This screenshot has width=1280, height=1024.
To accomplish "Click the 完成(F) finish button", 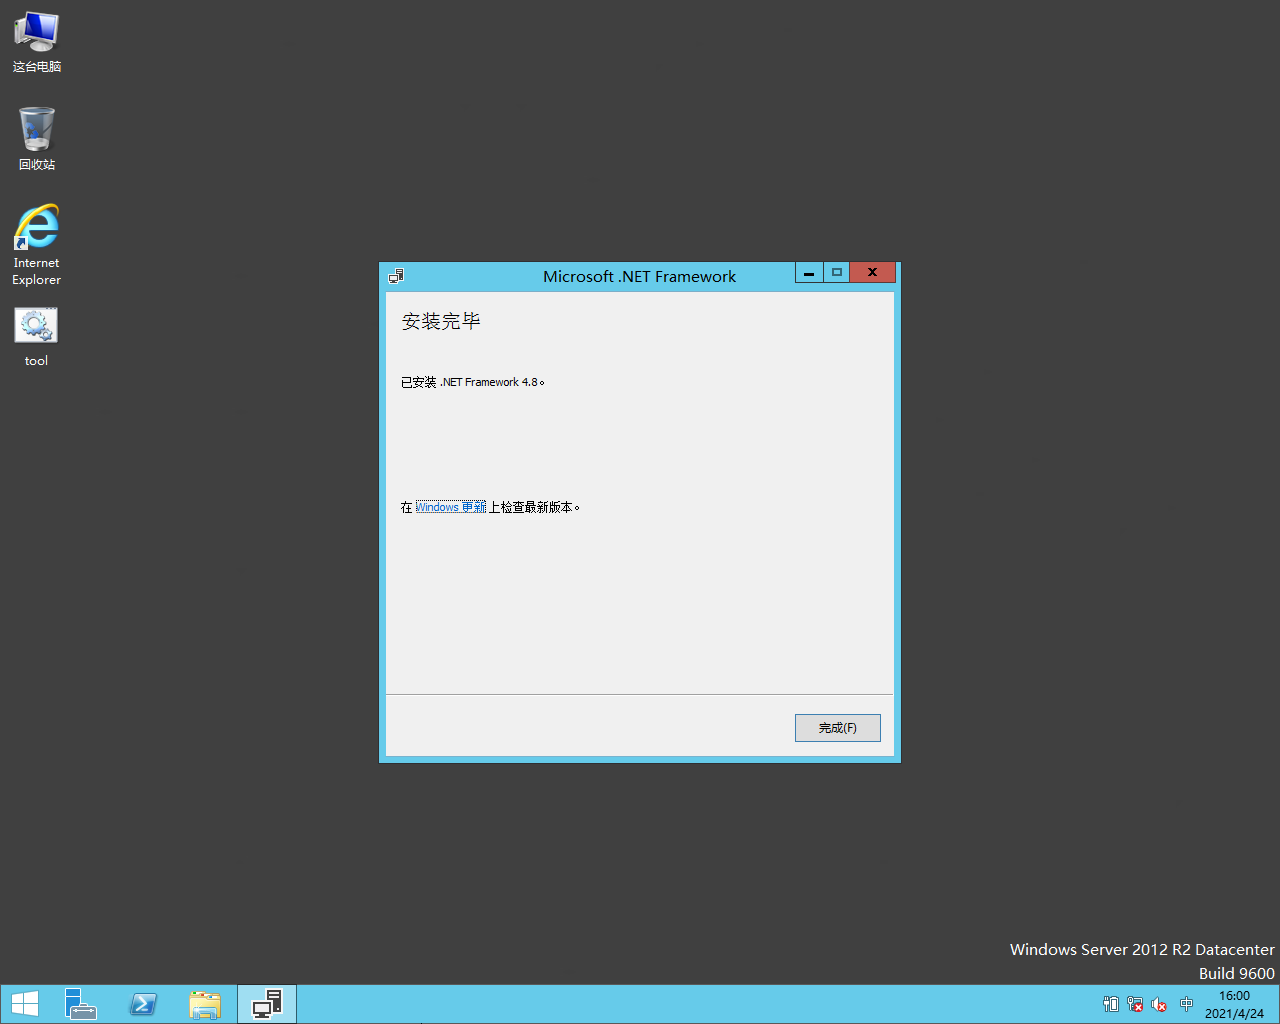I will [x=837, y=728].
